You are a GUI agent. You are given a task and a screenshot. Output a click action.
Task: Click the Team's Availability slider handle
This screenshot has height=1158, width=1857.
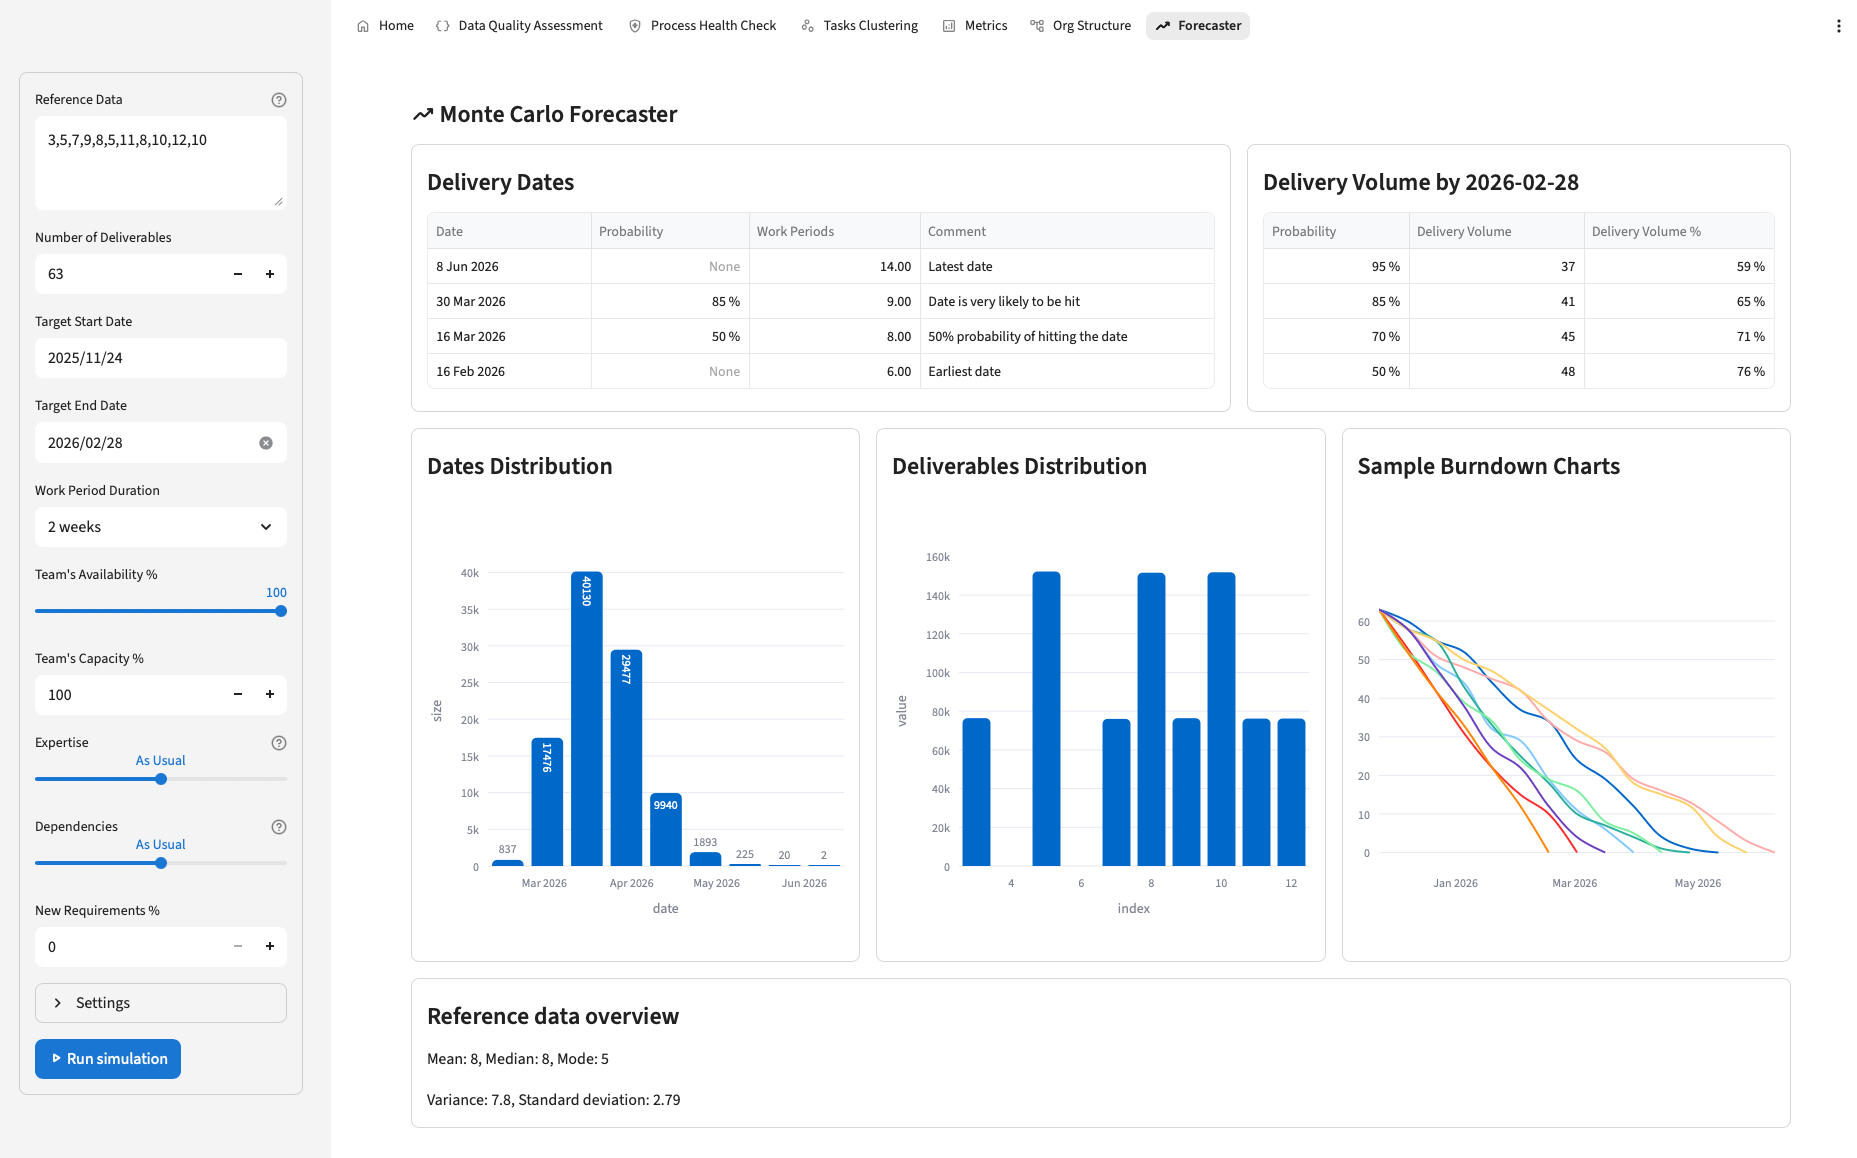click(281, 611)
